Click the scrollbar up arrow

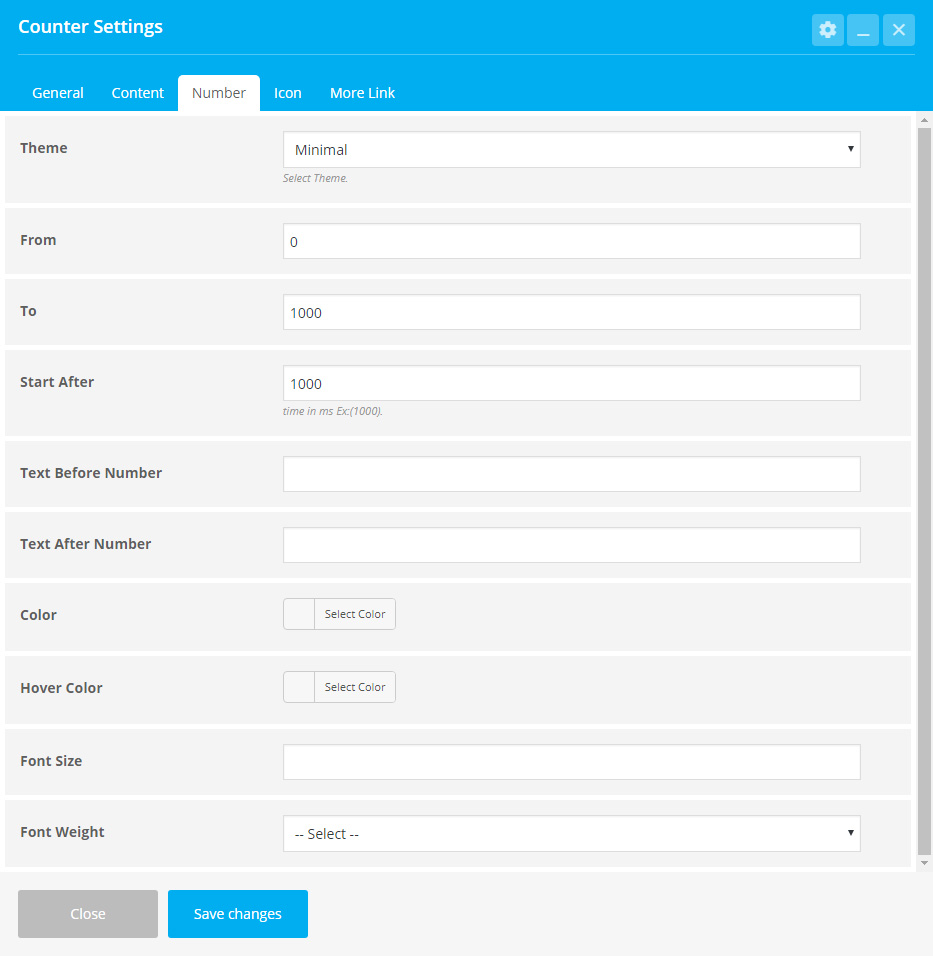coord(924,121)
